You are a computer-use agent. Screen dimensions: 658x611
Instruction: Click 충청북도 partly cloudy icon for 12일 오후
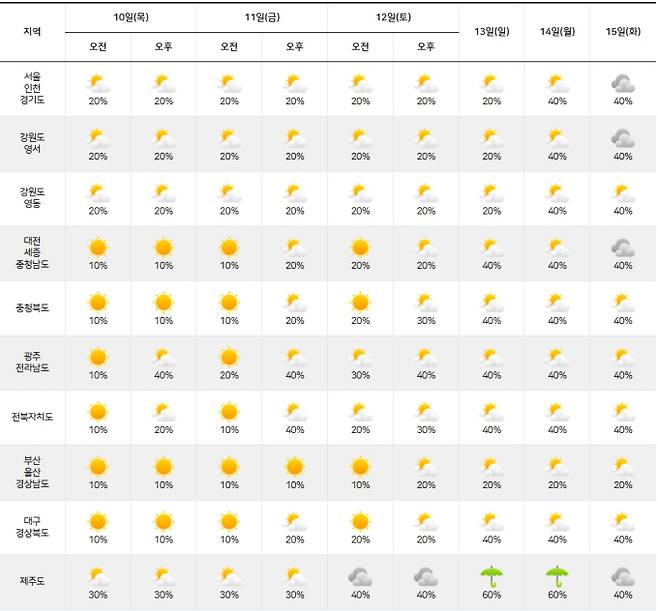click(x=426, y=303)
